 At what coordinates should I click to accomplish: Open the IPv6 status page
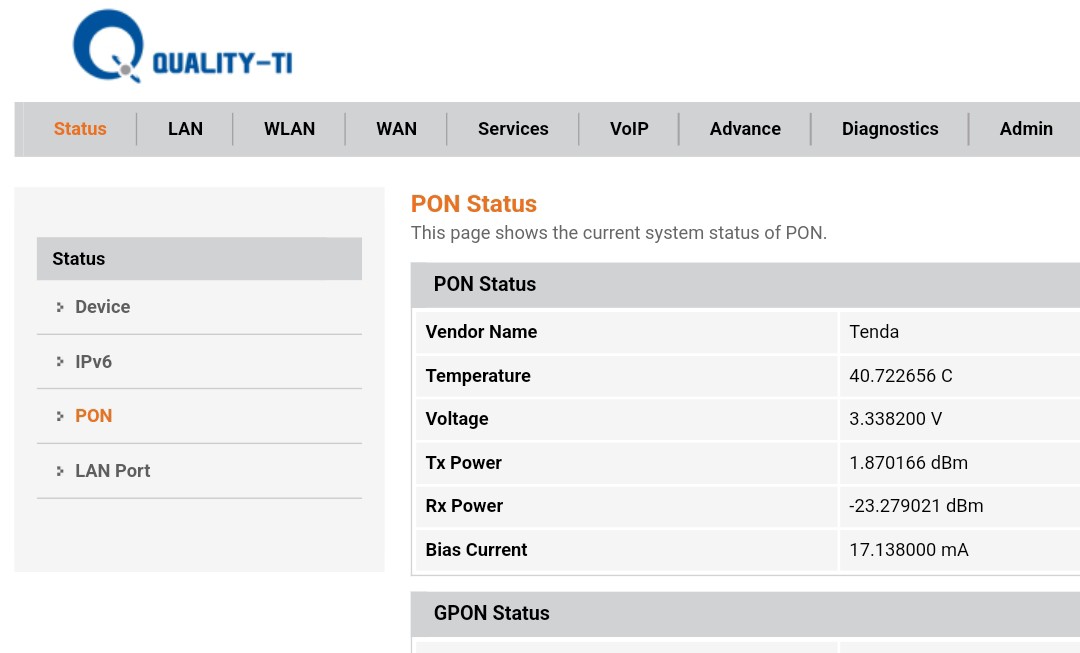(x=93, y=362)
